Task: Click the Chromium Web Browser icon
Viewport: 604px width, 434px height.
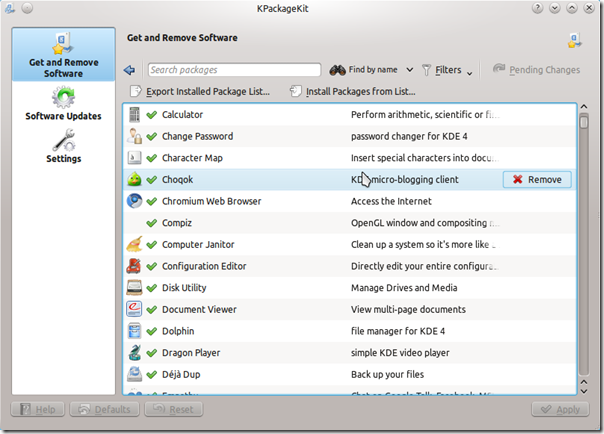Action: (135, 201)
